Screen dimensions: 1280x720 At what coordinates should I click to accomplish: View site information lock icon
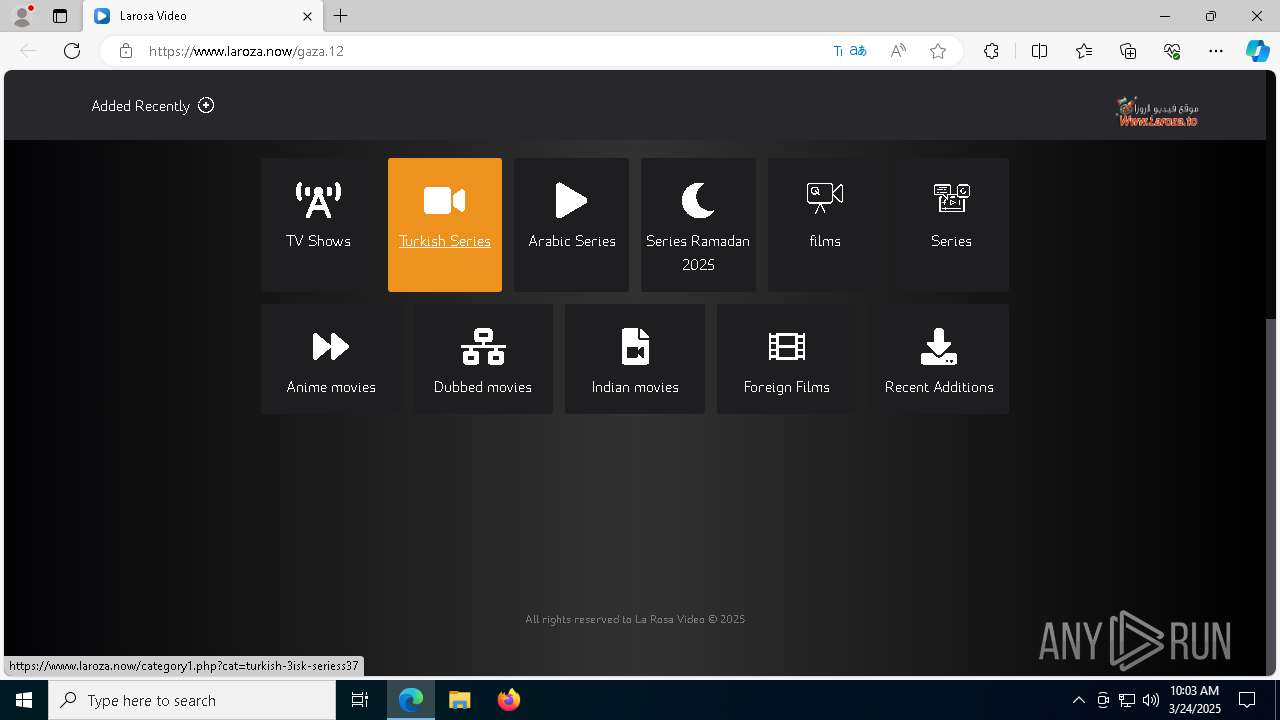(126, 51)
